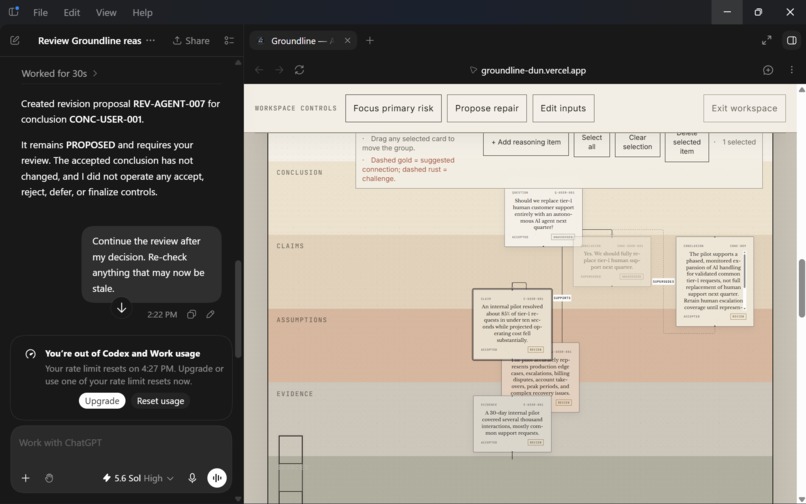The width and height of the screenshot is (806, 504).
Task: Select the 'pilot supports a phased' conclusion card
Action: tap(714, 281)
